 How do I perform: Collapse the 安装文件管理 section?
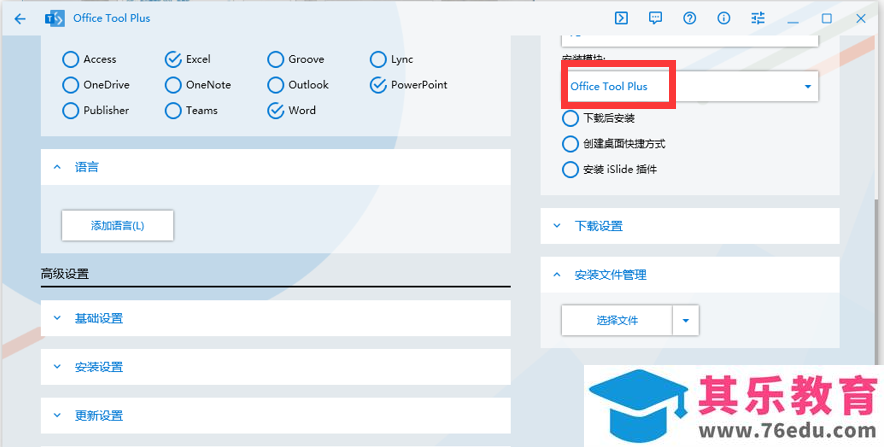click(690, 275)
